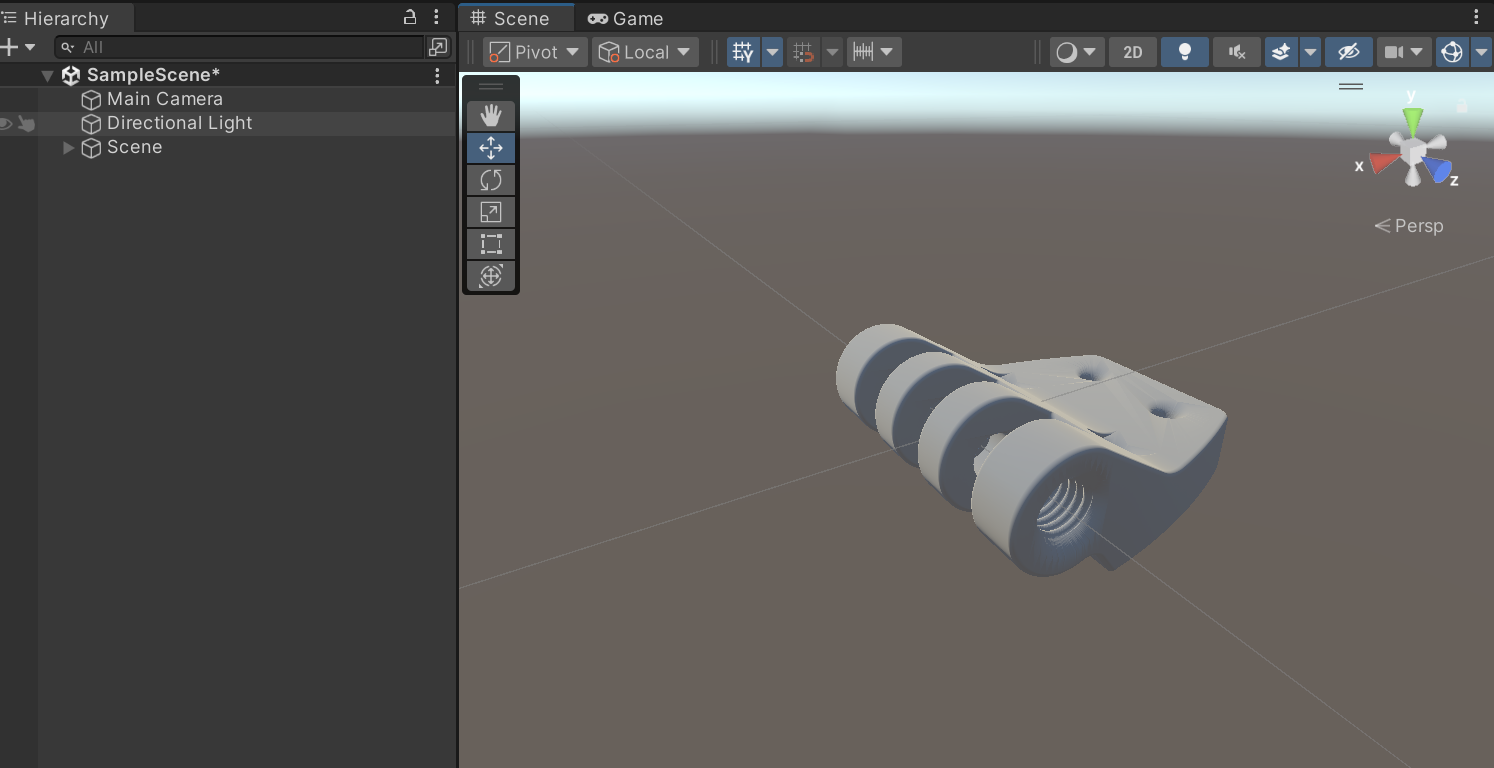
Task: Mute scene audio toggle
Action: tap(1237, 52)
